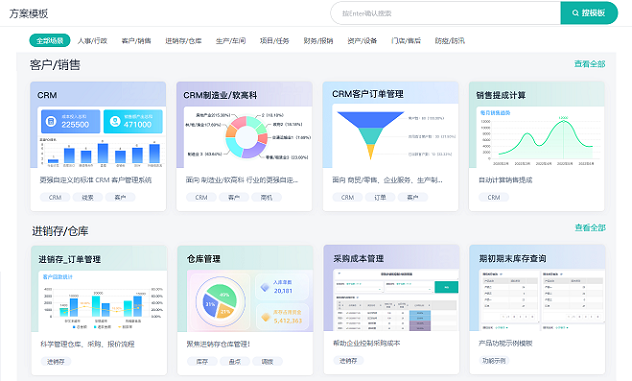This screenshot has height=381, width=632.
Task: Click 查看全部 link for 进销存/仓库 section
Action: click(x=590, y=227)
